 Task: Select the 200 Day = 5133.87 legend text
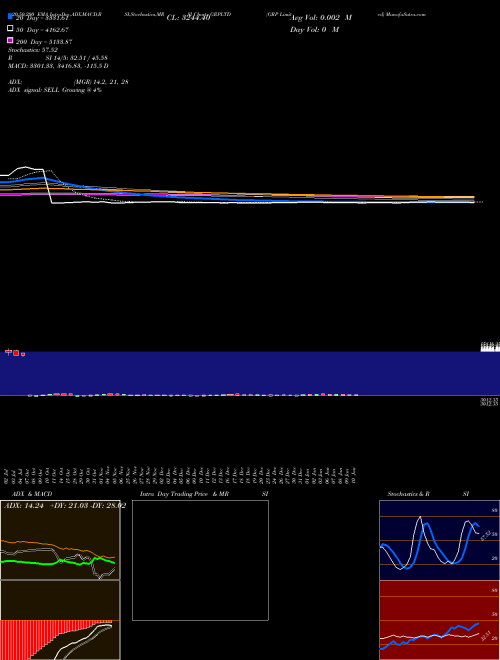click(44, 42)
